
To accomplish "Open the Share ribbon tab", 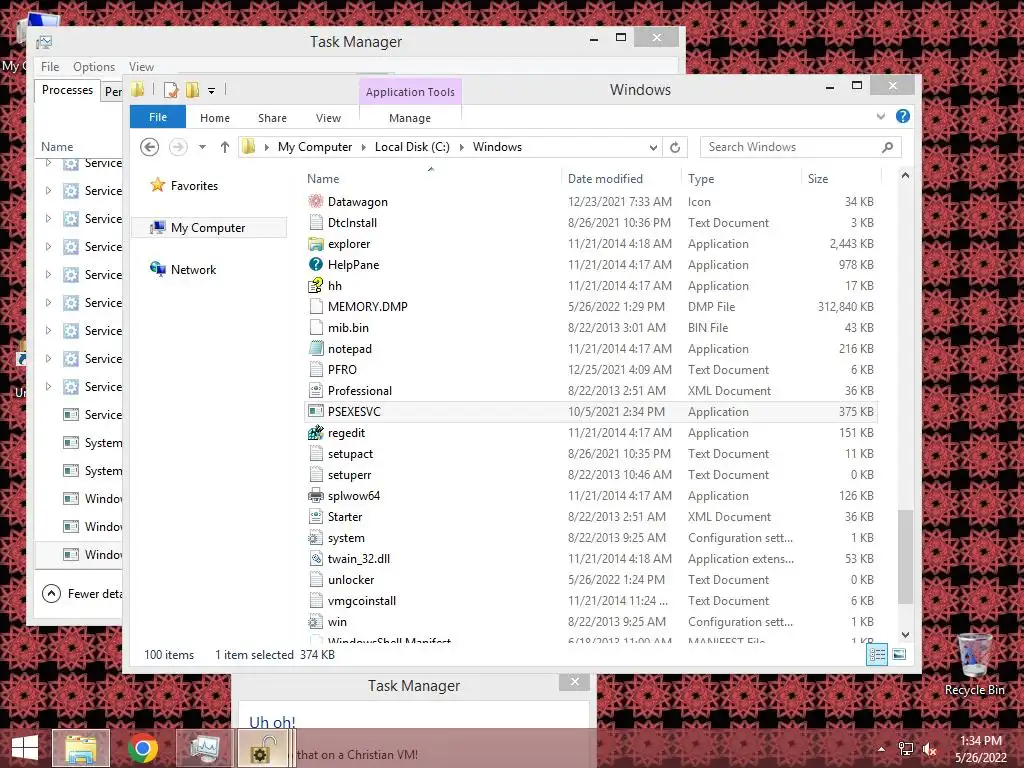I will [x=272, y=118].
